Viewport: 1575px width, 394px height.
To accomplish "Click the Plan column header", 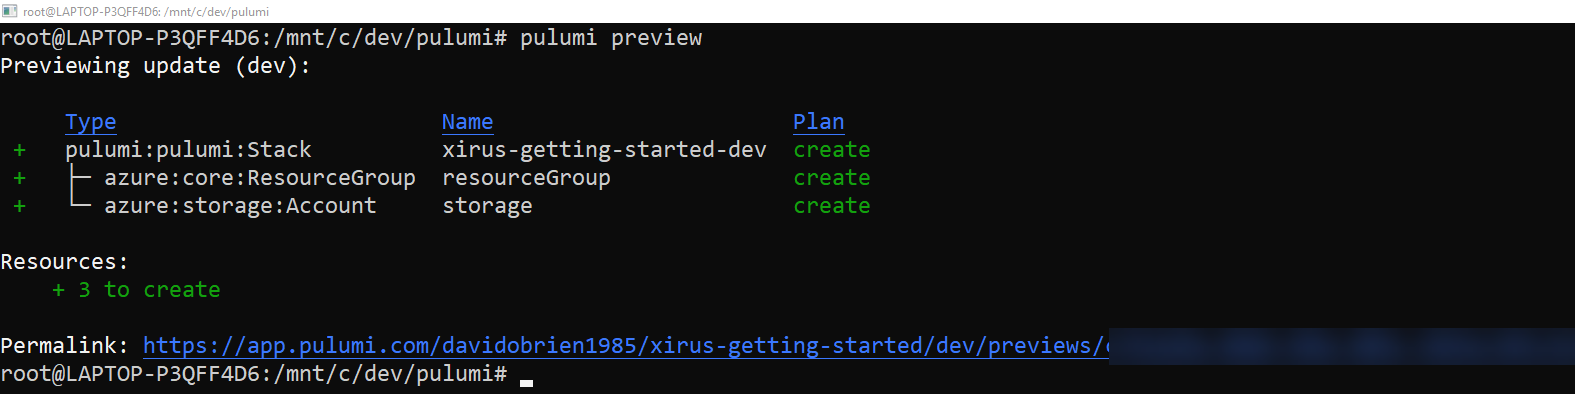I will (819, 122).
